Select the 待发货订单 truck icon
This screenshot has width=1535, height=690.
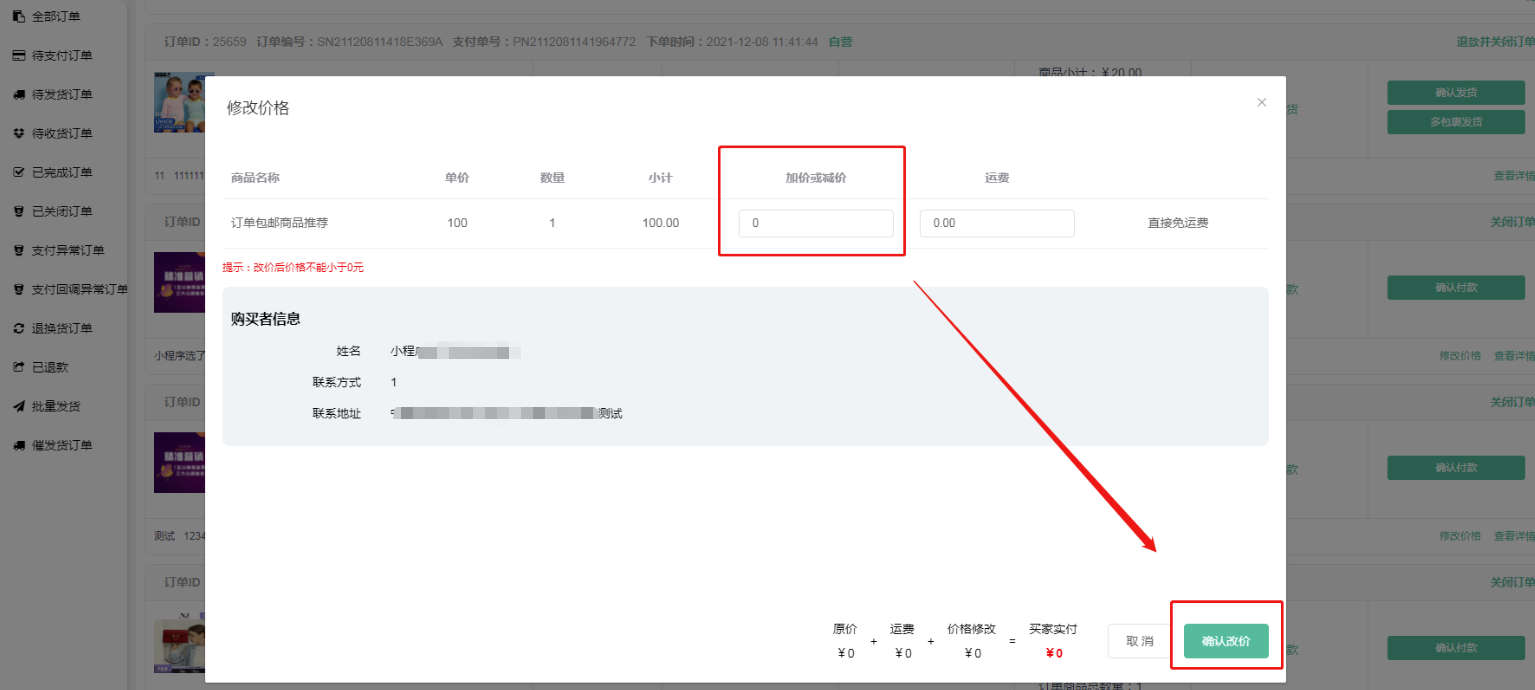coord(18,95)
